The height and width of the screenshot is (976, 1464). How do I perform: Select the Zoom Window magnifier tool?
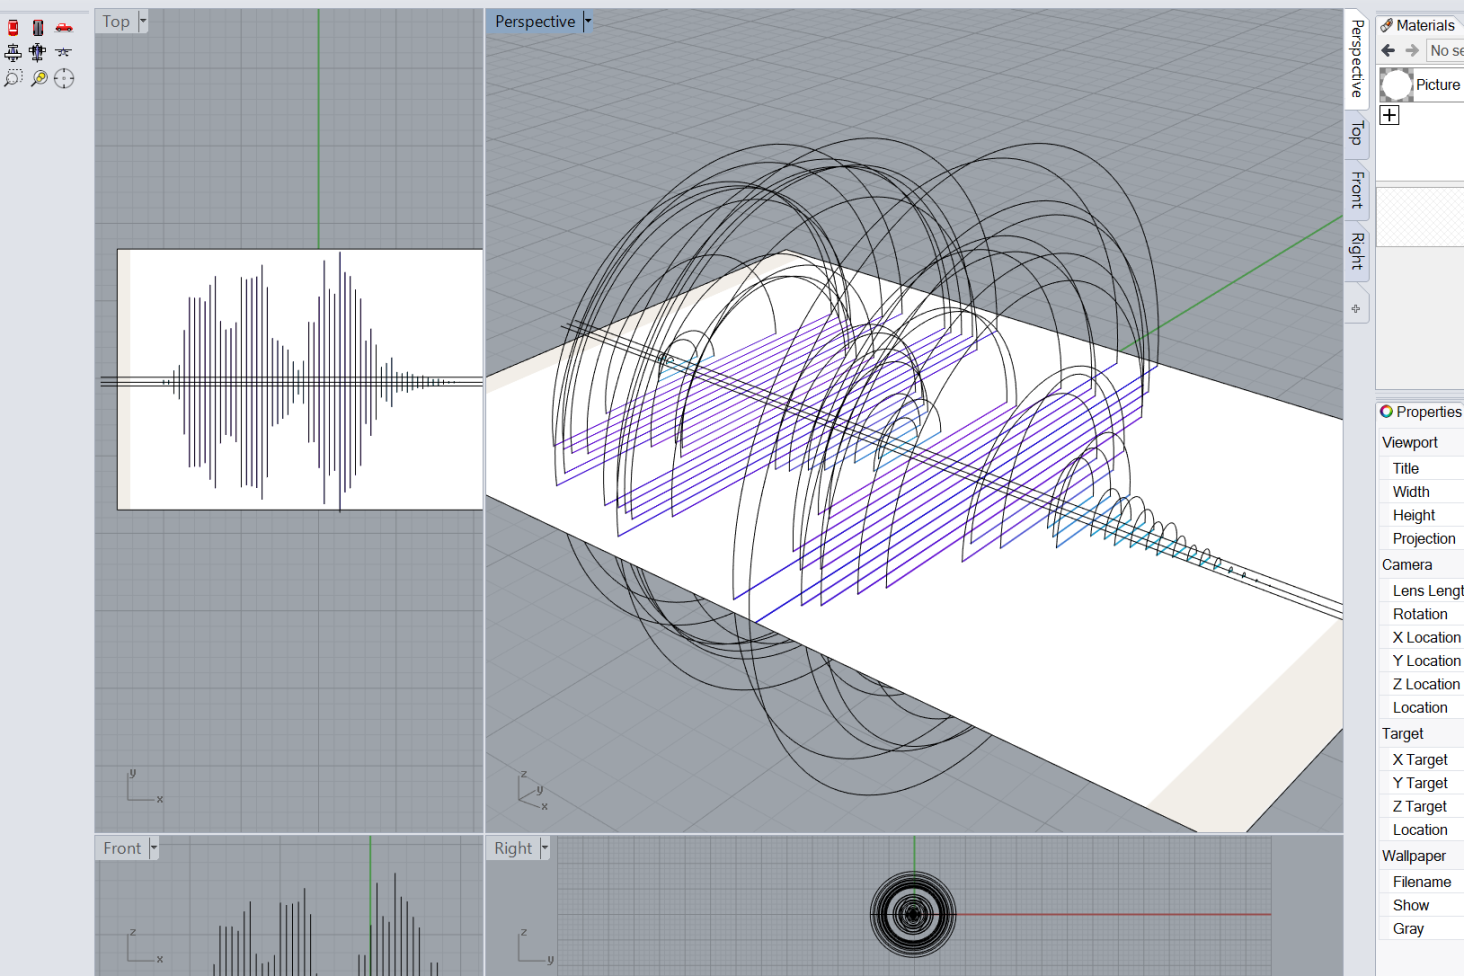13,78
